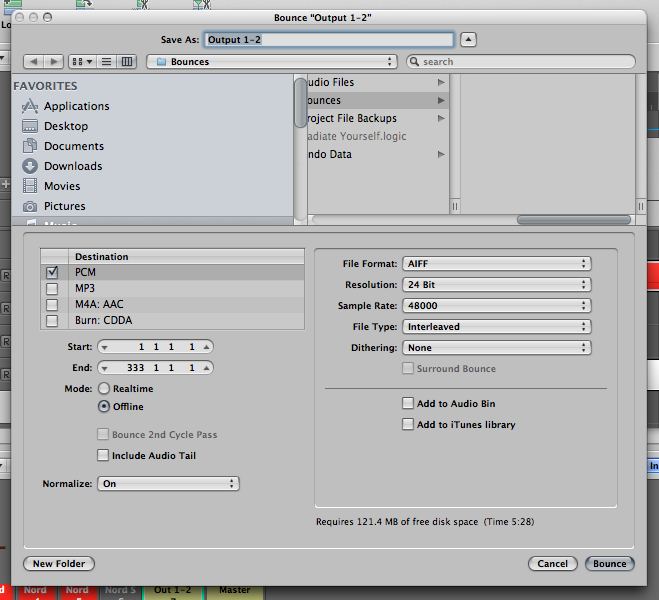
Task: Open Sample Rate dropdown
Action: tap(496, 306)
